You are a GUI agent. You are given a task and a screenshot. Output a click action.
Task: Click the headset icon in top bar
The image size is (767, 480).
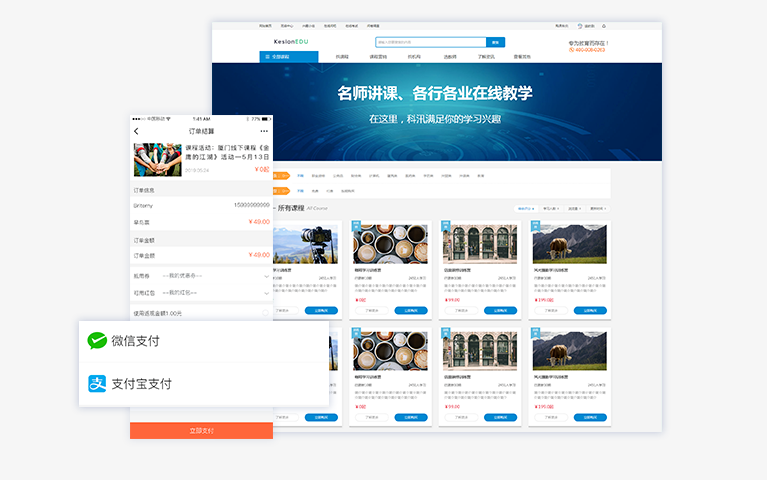pyautogui.click(x=580, y=26)
